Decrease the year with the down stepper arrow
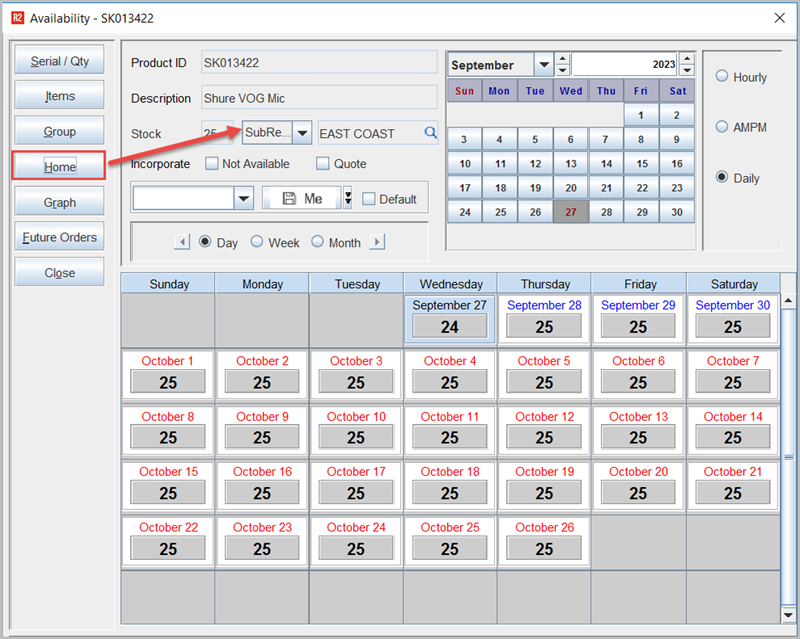The image size is (800, 639). [686, 71]
